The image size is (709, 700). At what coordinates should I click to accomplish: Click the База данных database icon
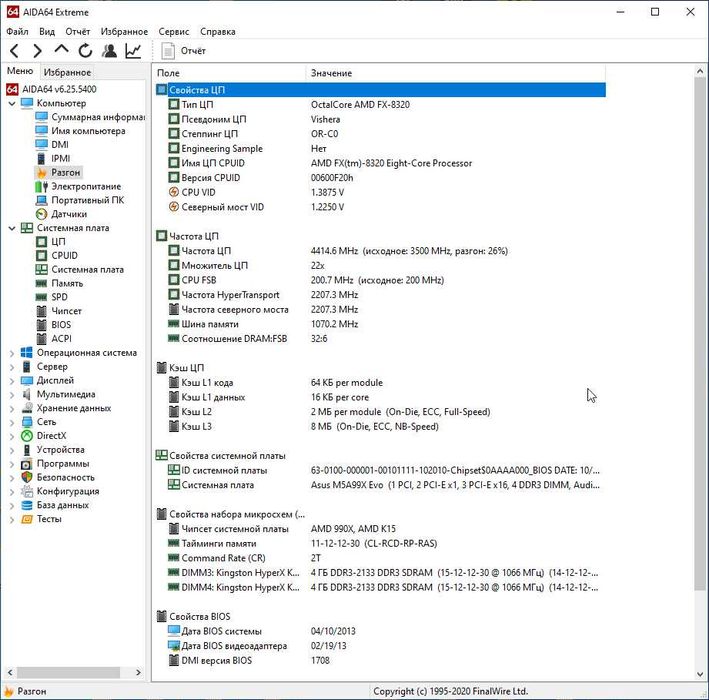(27, 505)
